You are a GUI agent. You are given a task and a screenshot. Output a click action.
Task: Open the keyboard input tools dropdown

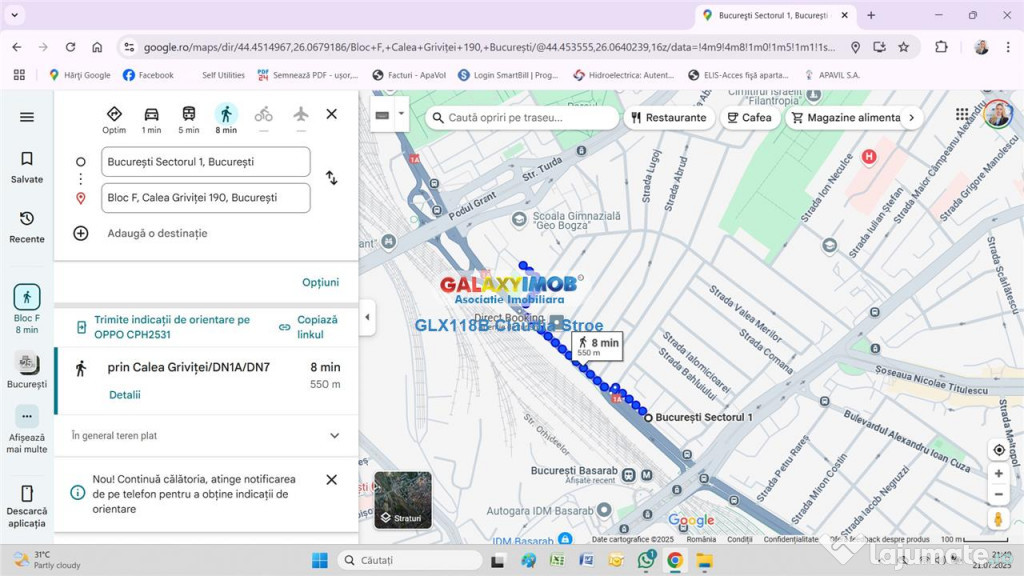[x=401, y=114]
